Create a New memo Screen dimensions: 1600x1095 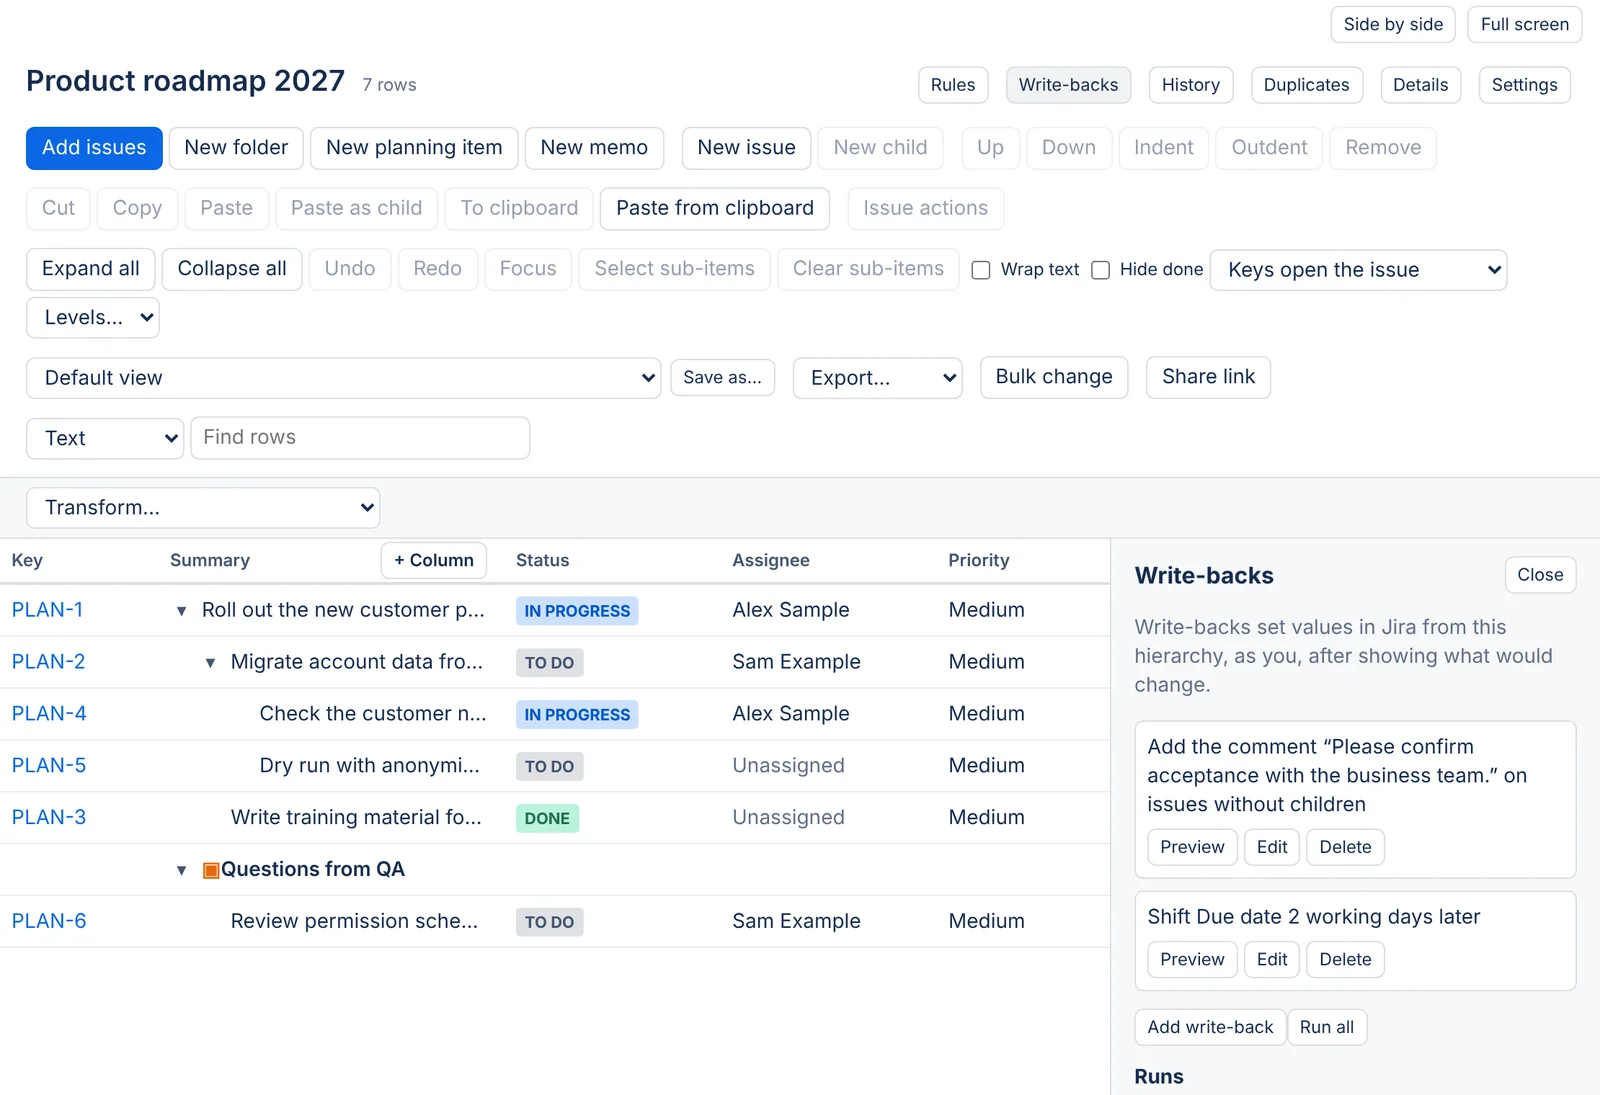594,148
